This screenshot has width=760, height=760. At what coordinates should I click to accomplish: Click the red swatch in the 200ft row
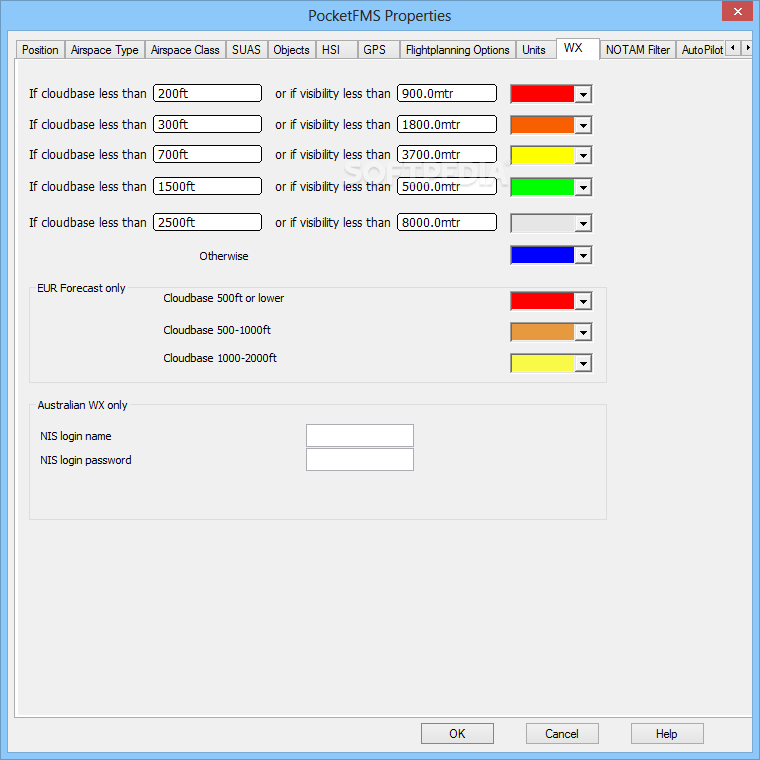(x=542, y=94)
